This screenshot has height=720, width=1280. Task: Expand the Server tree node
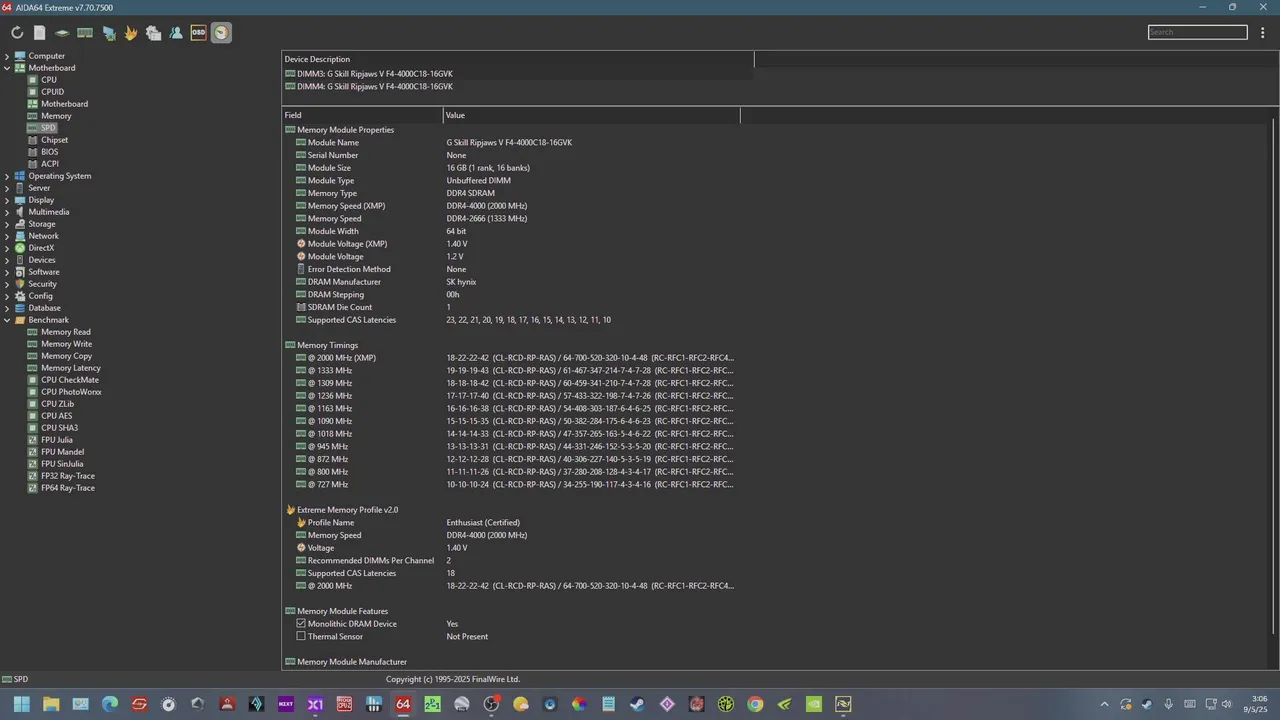7,188
